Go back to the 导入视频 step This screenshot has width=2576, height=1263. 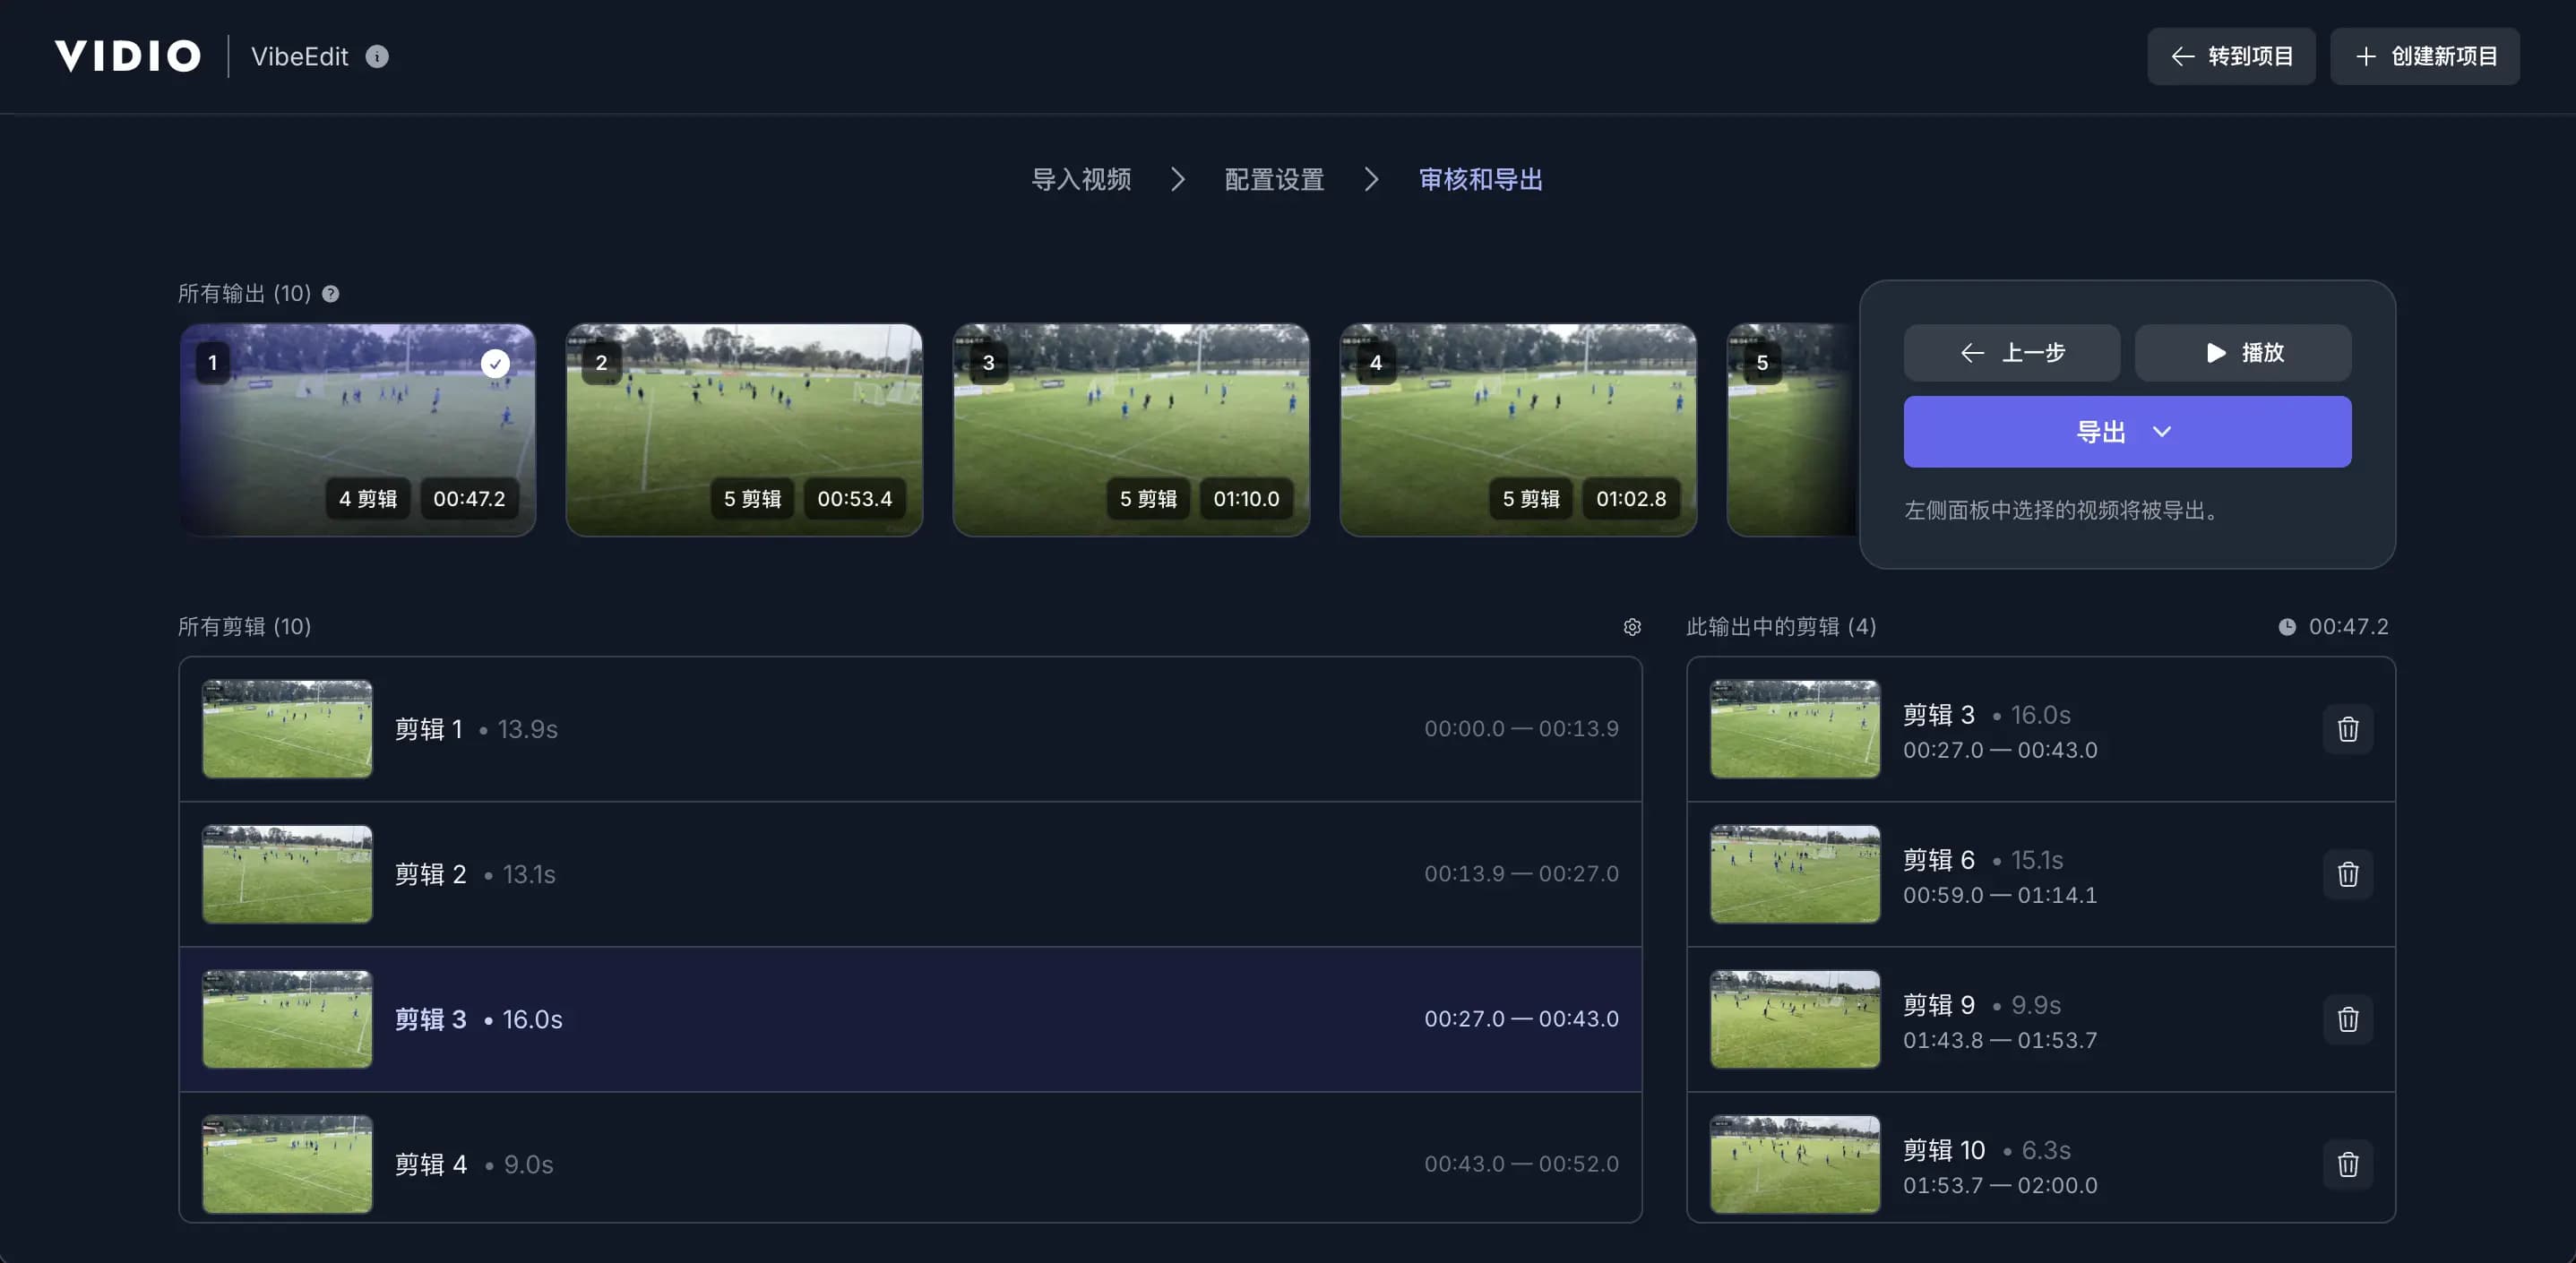(1081, 179)
